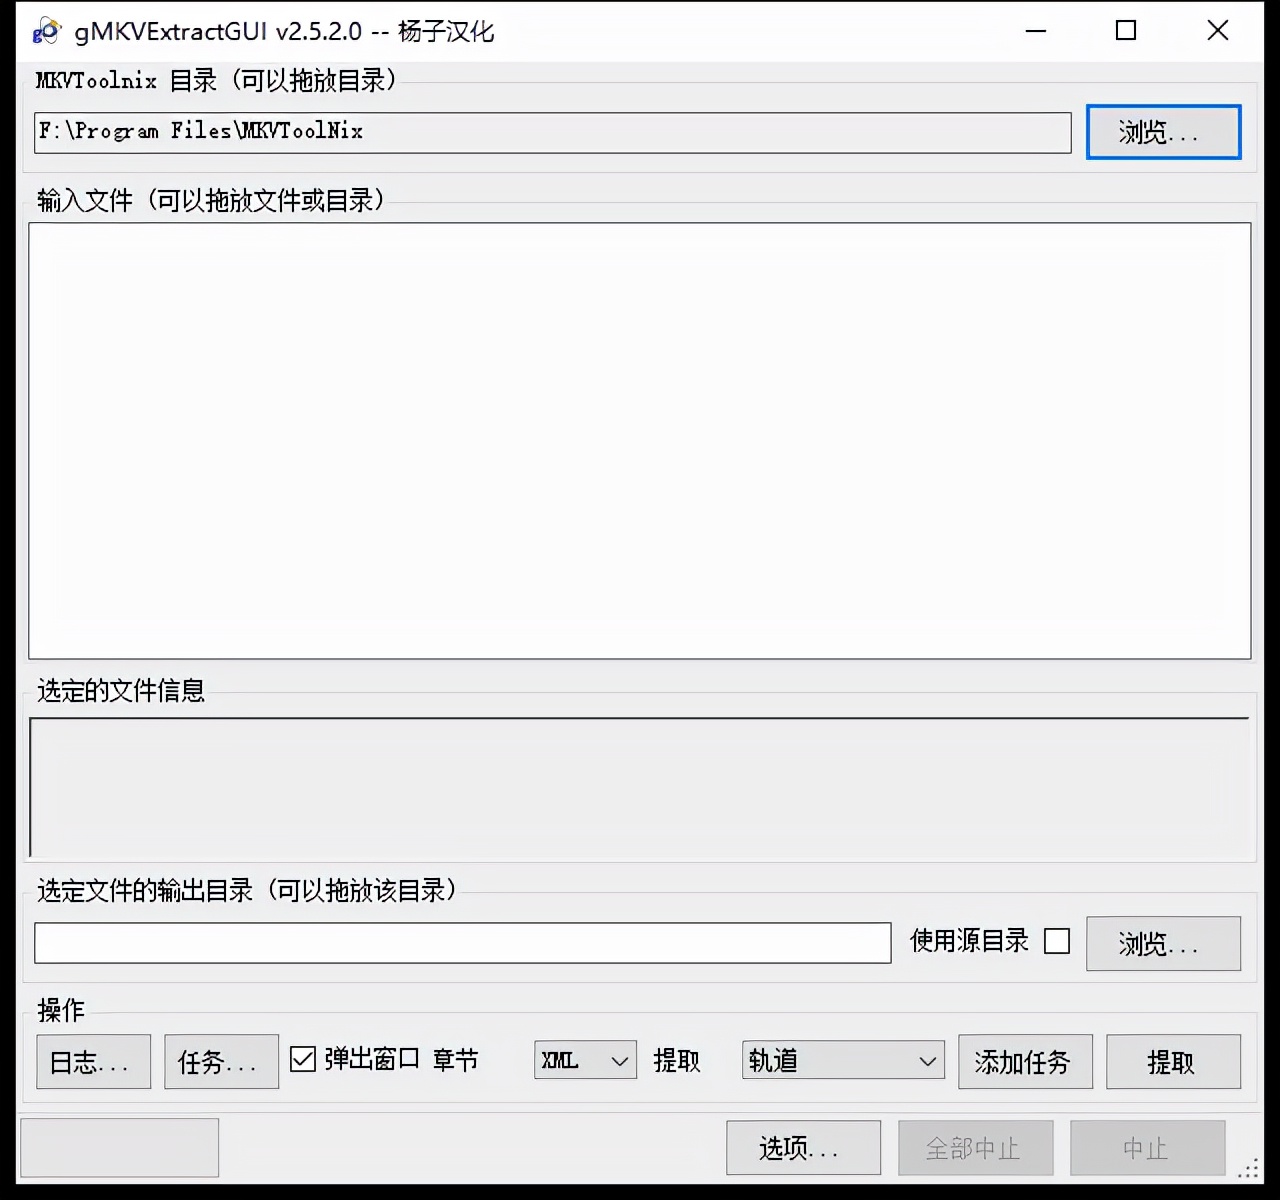The width and height of the screenshot is (1280, 1200).
Task: Click the 章节 label text
Action: click(x=456, y=1060)
